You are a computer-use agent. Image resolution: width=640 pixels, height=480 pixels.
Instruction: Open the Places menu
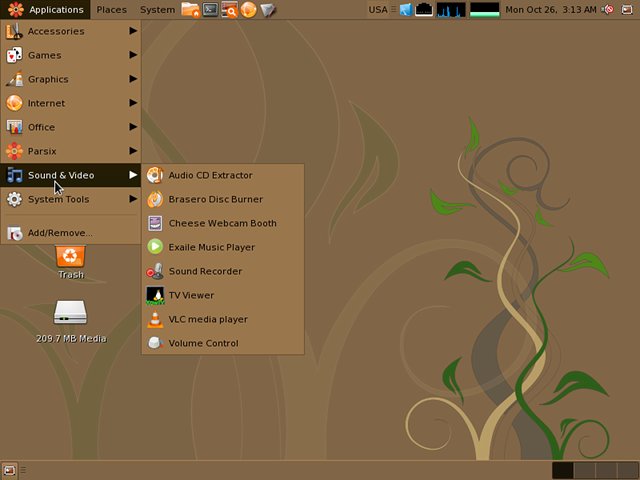pos(111,9)
